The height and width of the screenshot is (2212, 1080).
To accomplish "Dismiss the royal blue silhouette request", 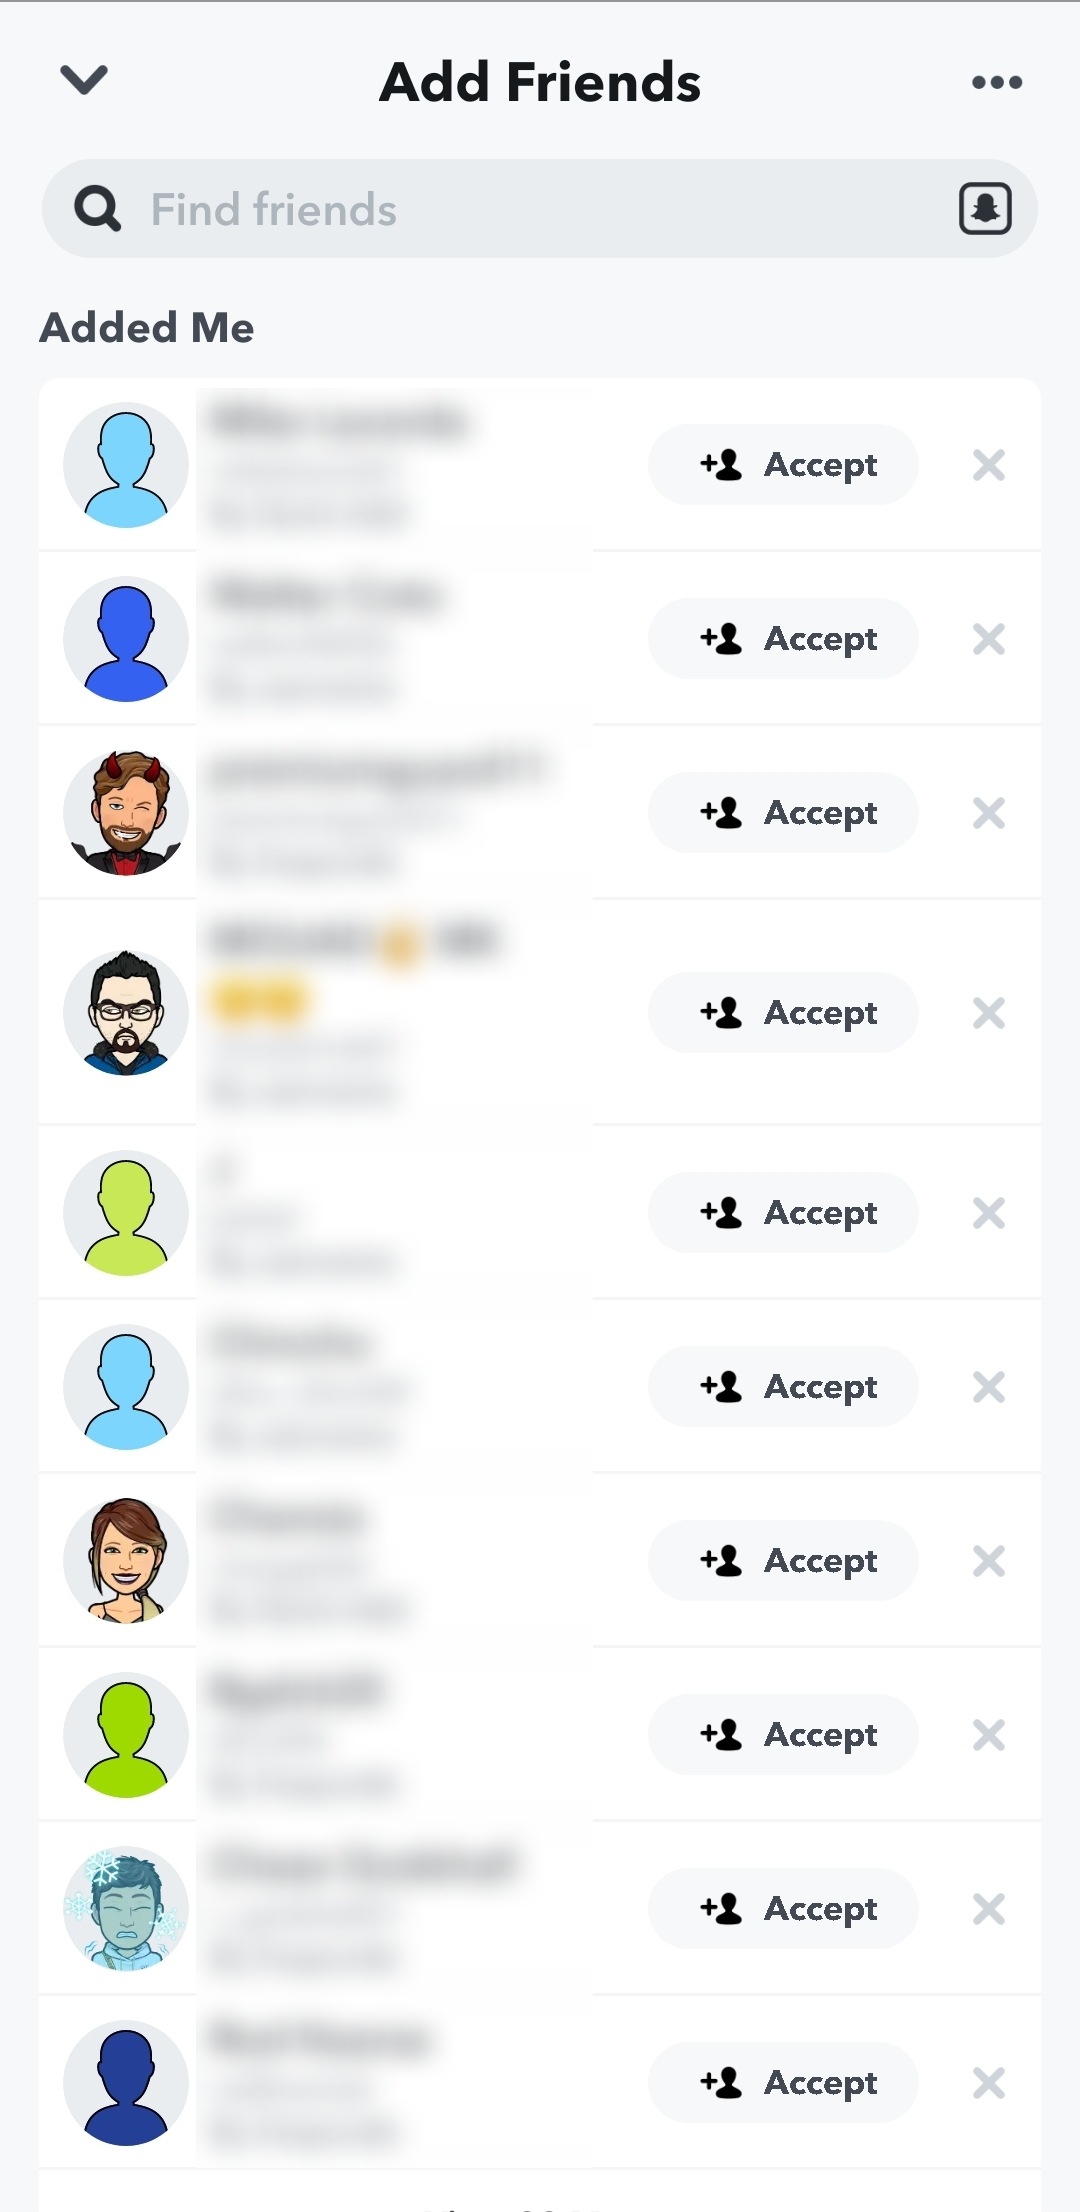I will [x=989, y=639].
